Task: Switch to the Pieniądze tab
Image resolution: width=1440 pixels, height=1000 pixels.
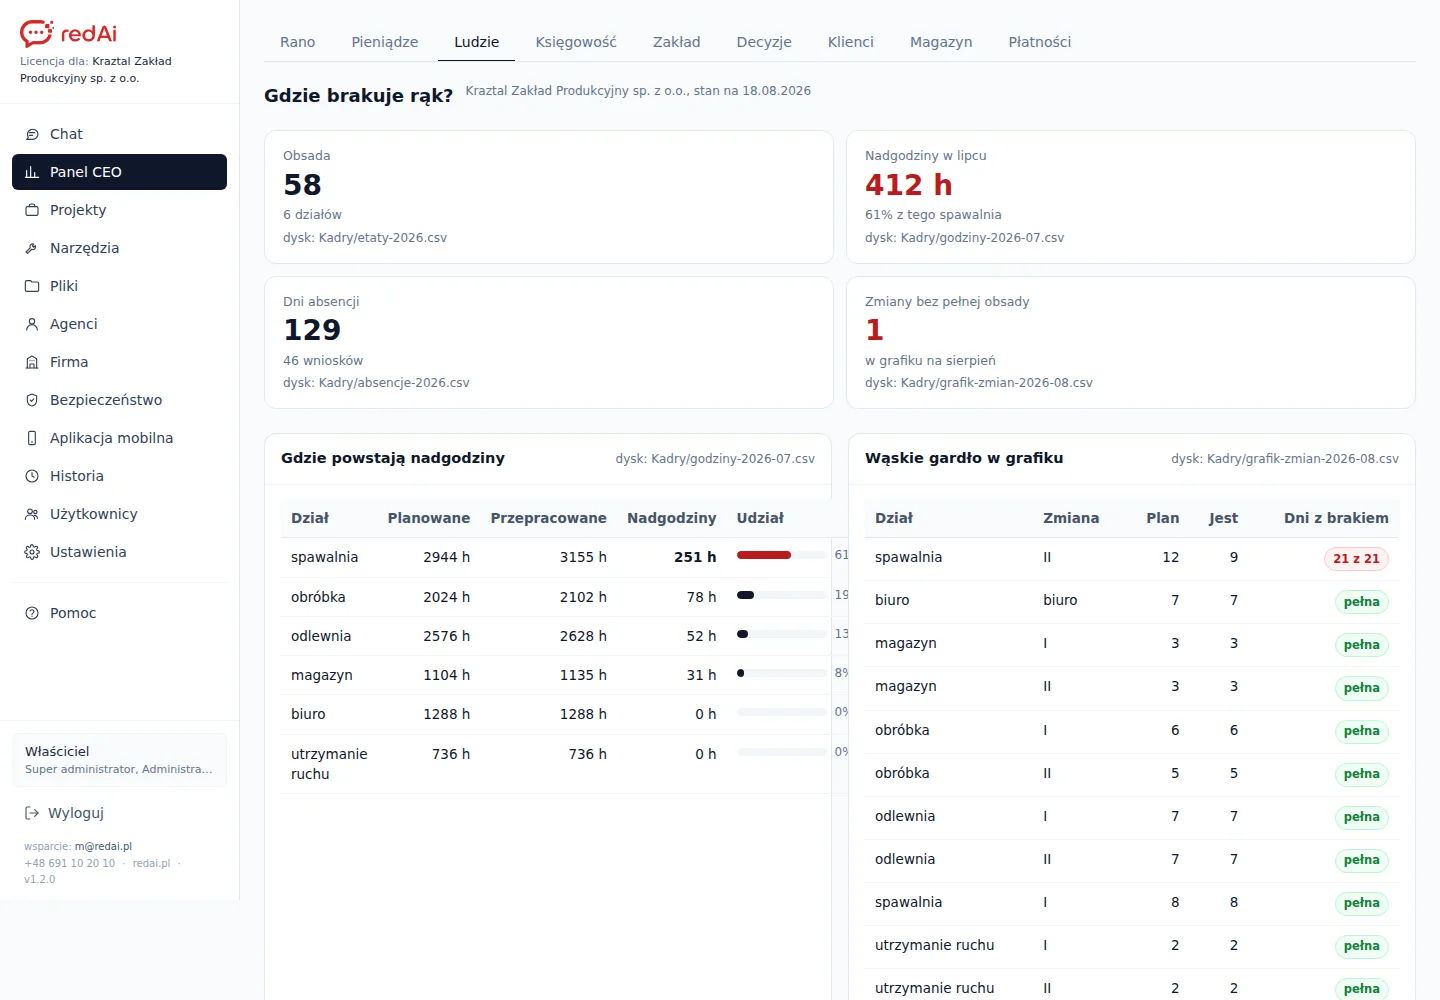Action: click(385, 42)
